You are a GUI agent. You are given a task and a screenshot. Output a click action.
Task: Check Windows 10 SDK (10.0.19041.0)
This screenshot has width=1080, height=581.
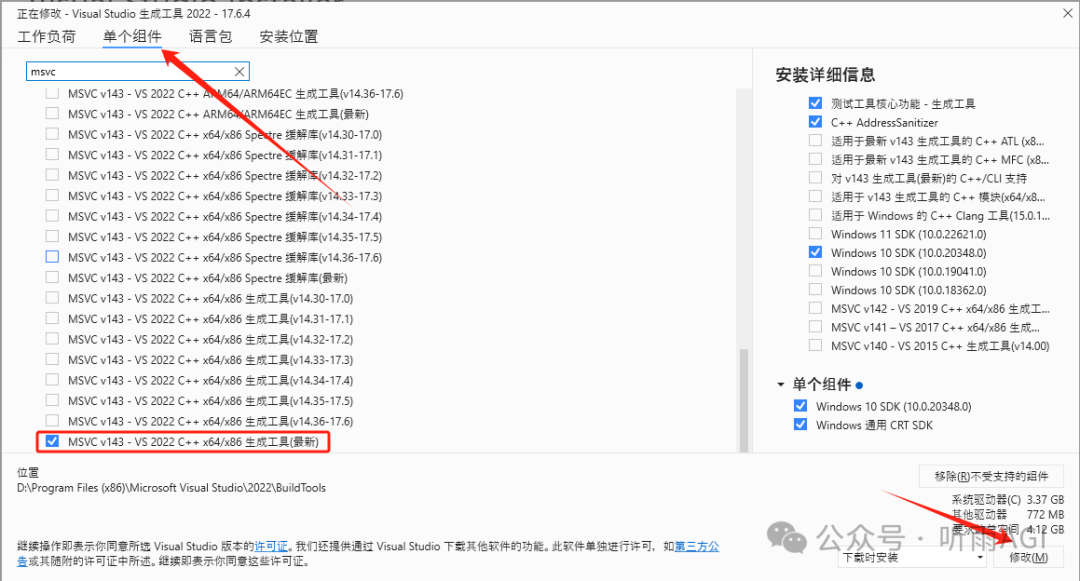click(816, 271)
